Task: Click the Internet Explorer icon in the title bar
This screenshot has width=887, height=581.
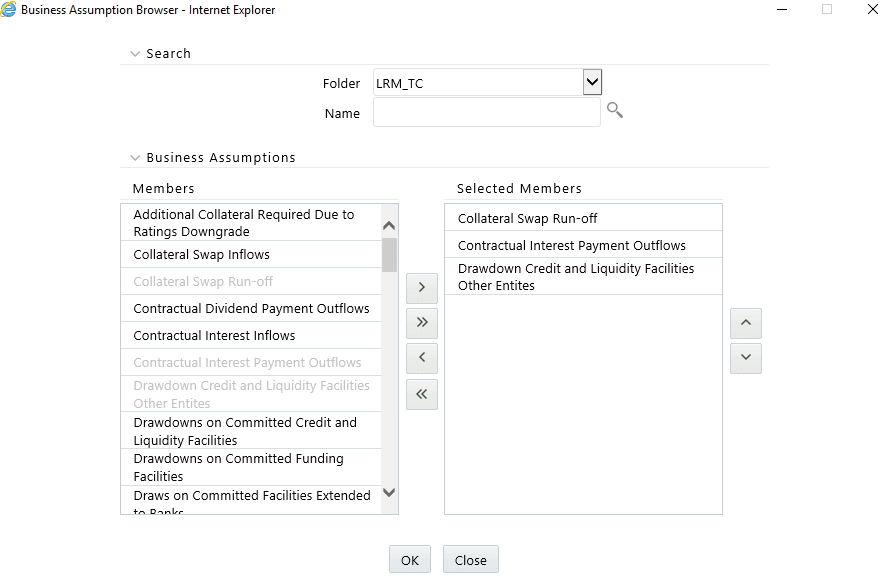Action: [10, 10]
